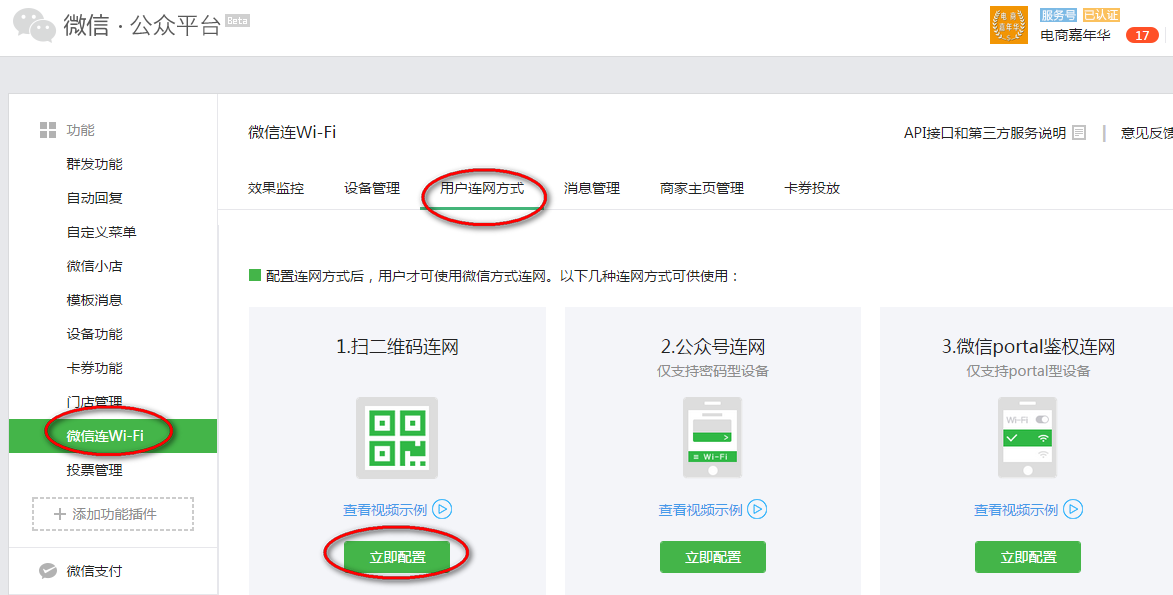Click the 功能 sidebar section header
Screen dimensions: 1173x595
(80, 130)
